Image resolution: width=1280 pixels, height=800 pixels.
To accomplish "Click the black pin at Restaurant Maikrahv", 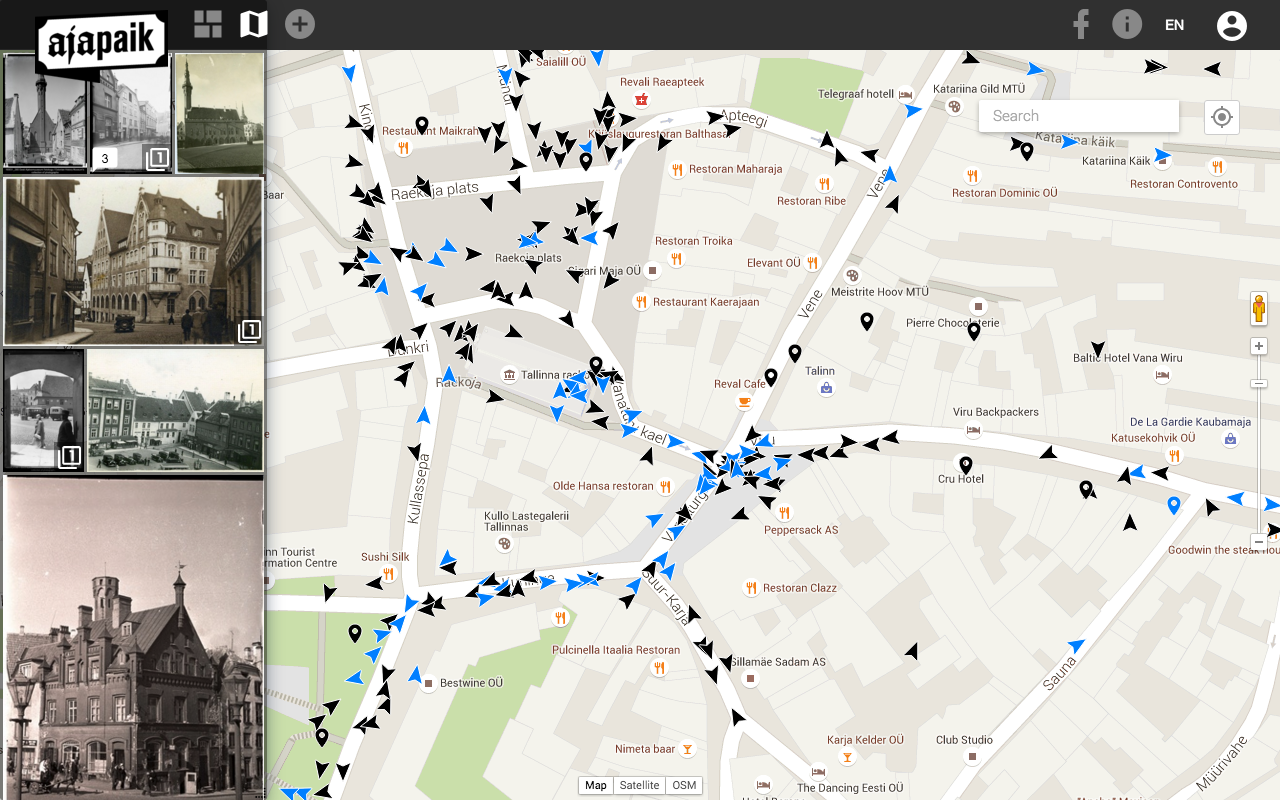I will point(422,126).
